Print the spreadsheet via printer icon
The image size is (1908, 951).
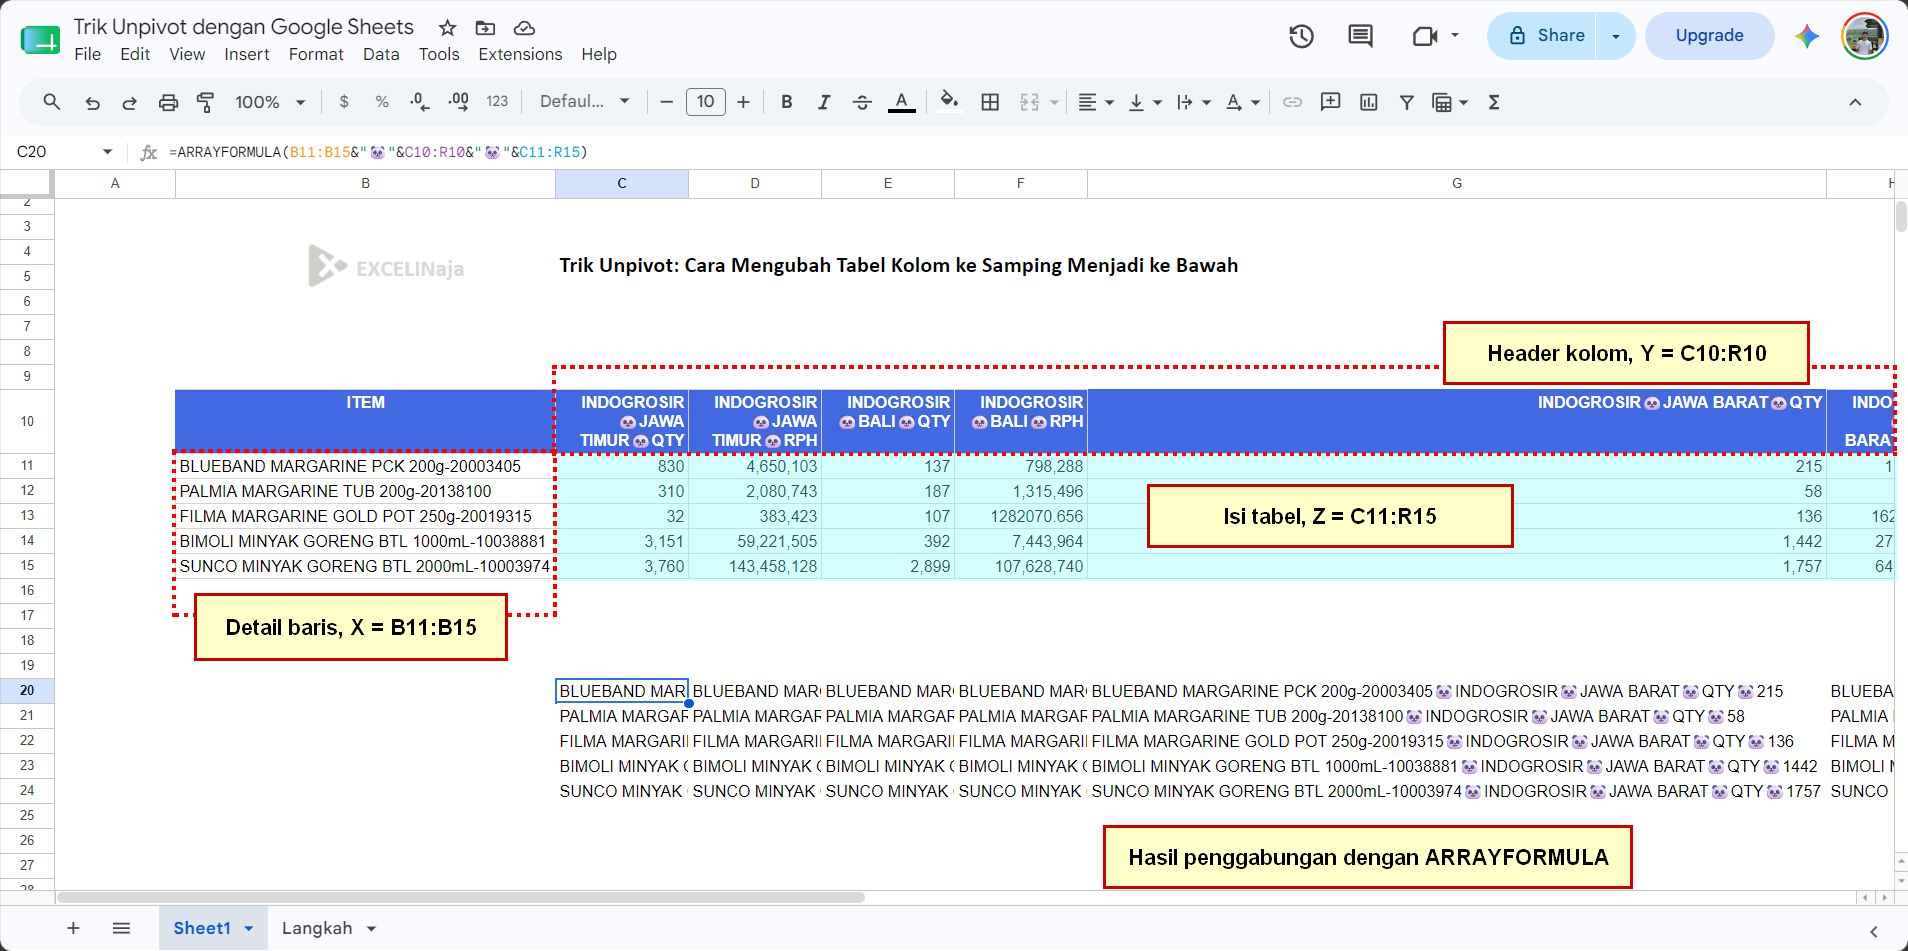[x=168, y=102]
